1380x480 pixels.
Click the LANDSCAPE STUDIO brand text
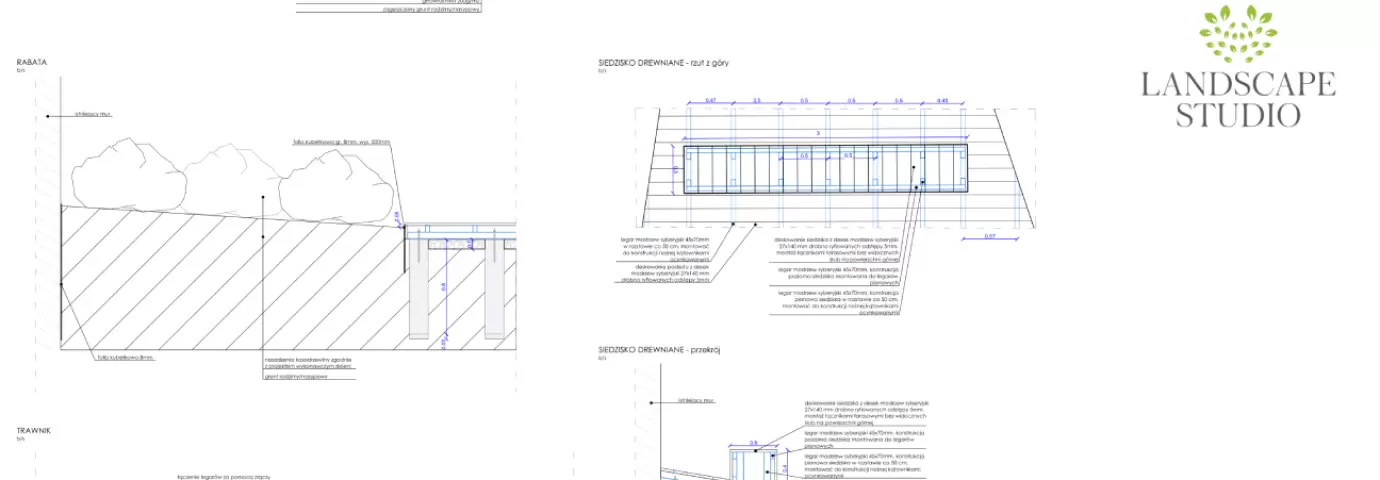[x=1238, y=99]
